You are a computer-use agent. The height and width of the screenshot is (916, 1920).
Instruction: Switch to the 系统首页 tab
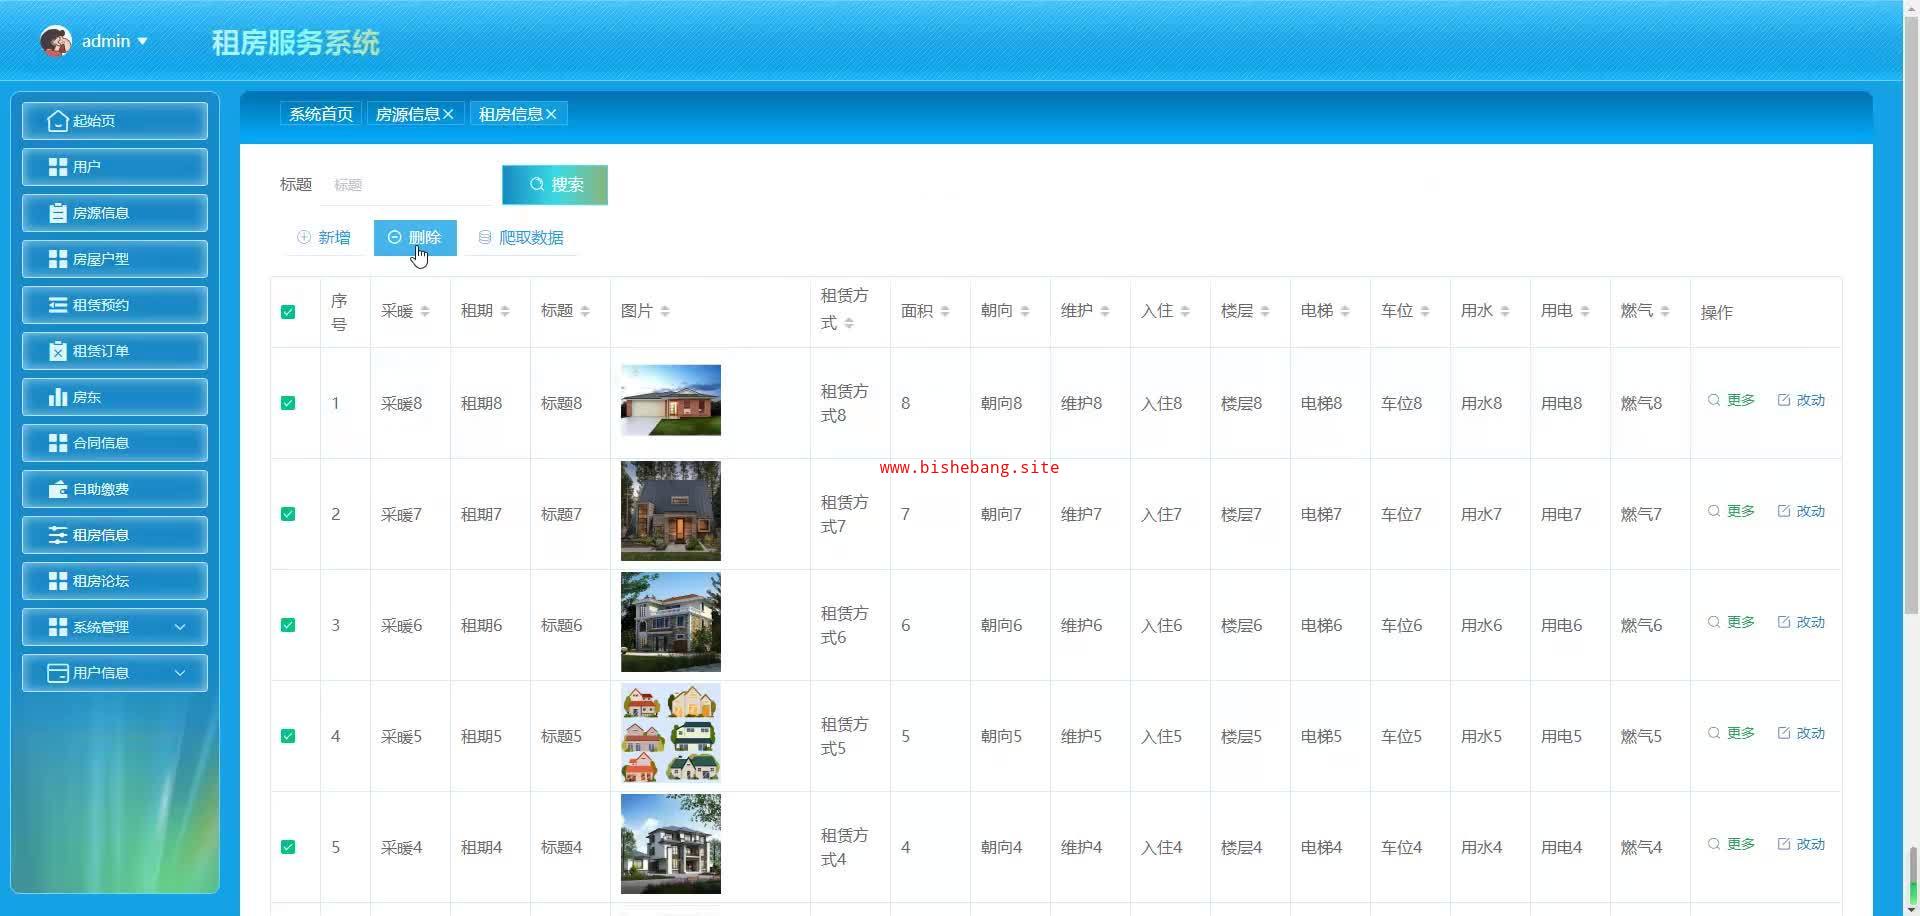click(321, 114)
